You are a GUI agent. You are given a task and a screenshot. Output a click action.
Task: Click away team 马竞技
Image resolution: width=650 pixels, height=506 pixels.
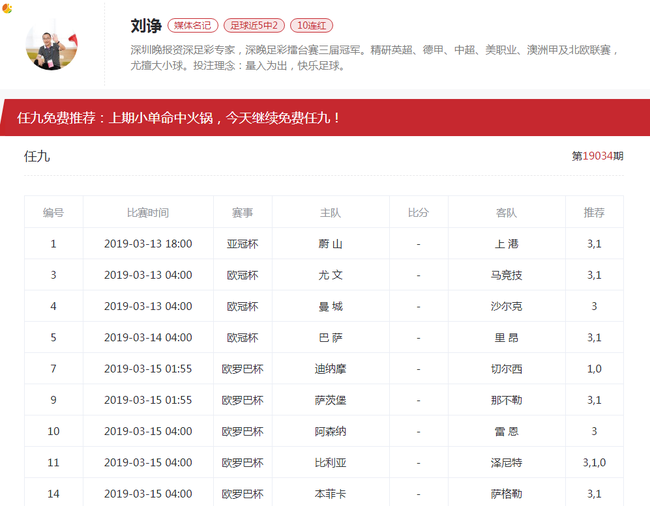(x=506, y=275)
